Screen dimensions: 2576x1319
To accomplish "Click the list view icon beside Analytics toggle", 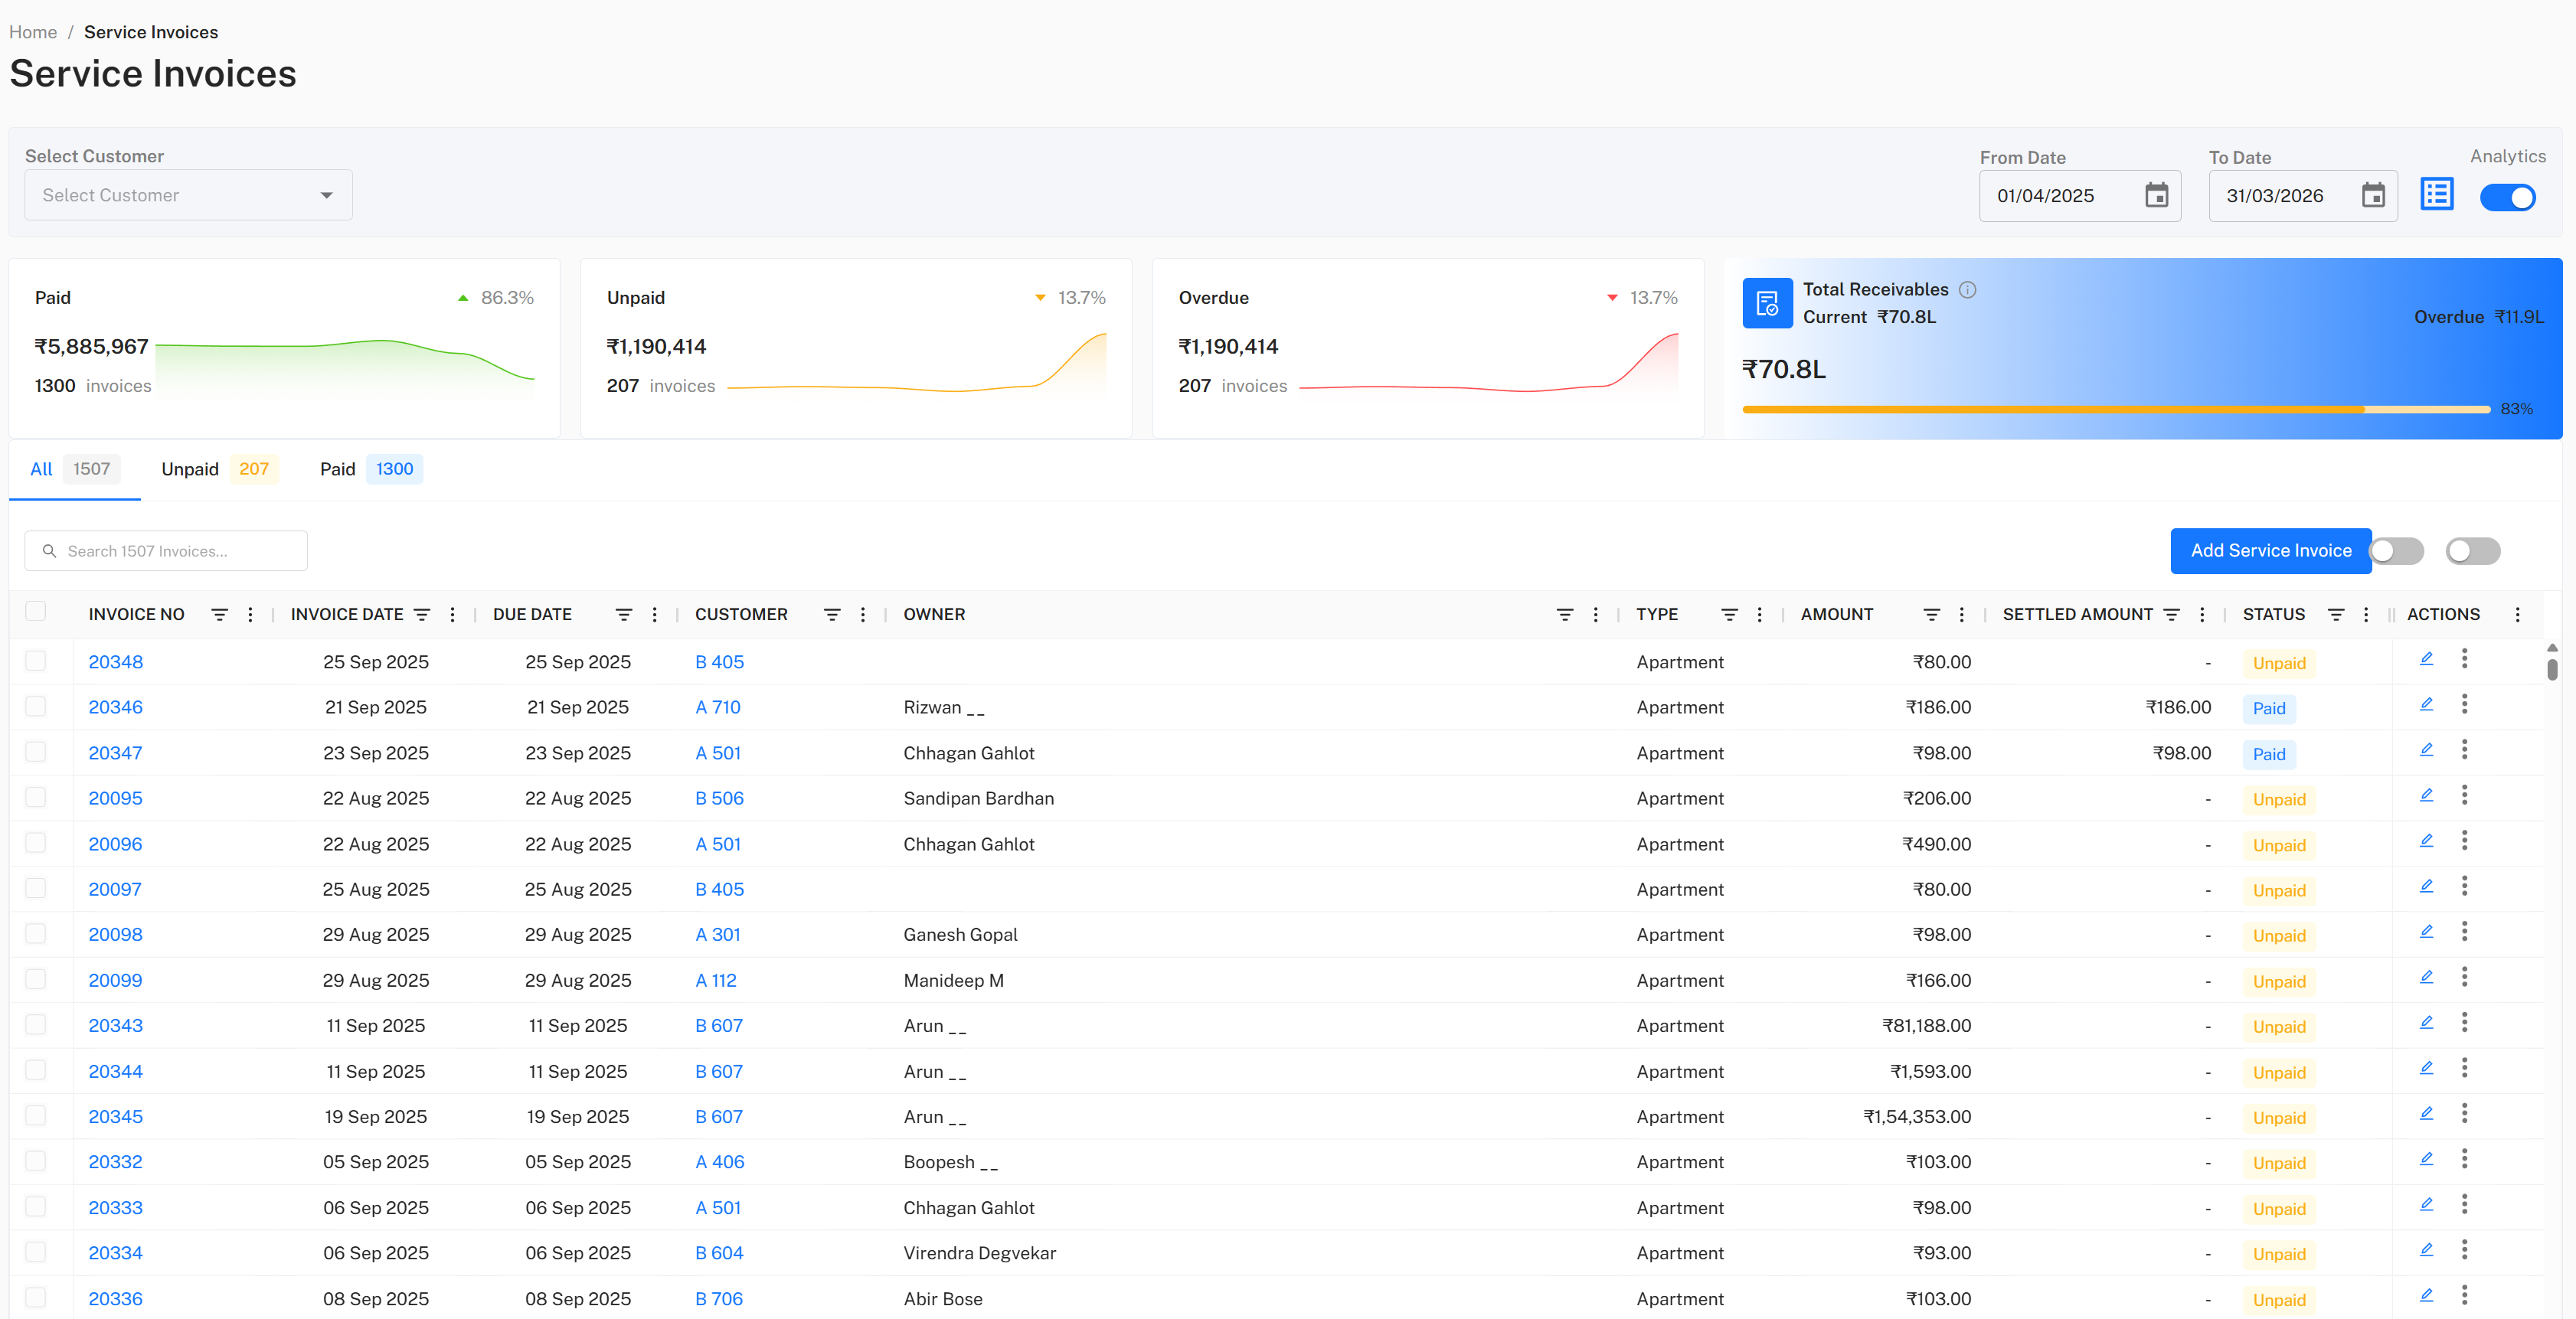I will 2437,195.
